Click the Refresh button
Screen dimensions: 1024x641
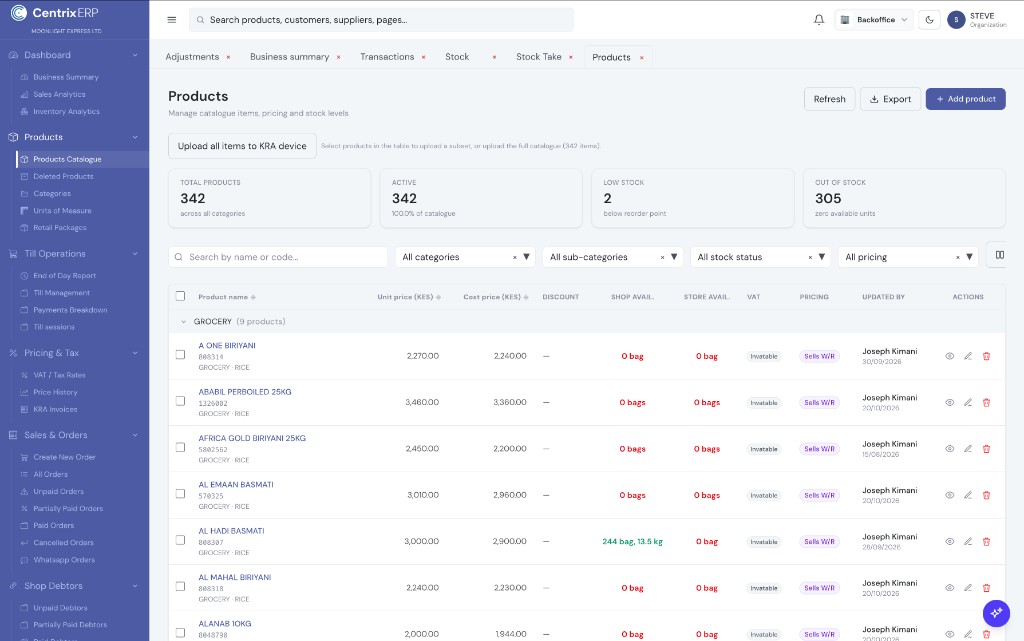[x=829, y=99]
